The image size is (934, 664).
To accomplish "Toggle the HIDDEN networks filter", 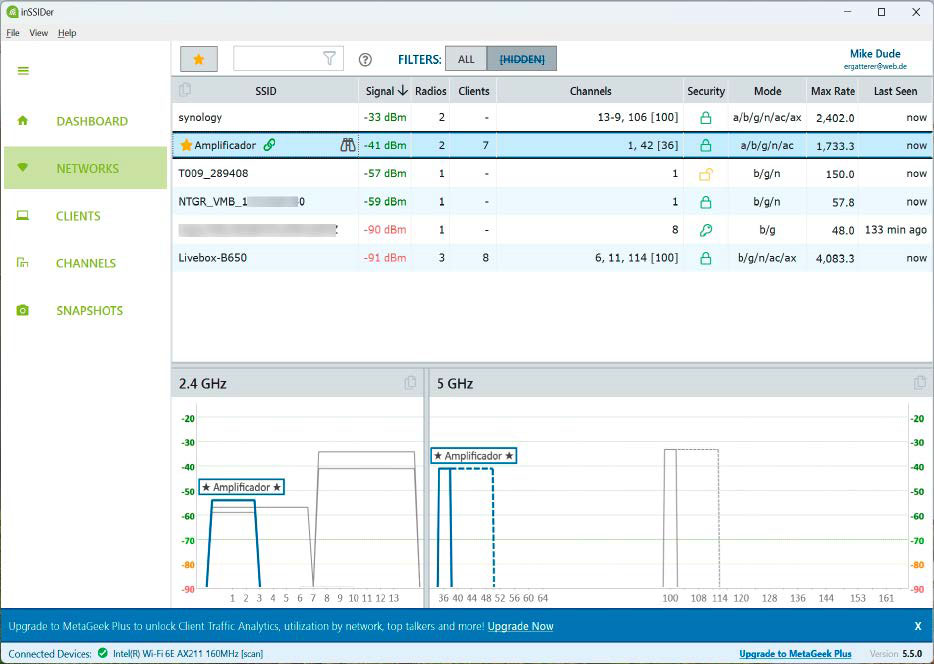I will pos(521,59).
